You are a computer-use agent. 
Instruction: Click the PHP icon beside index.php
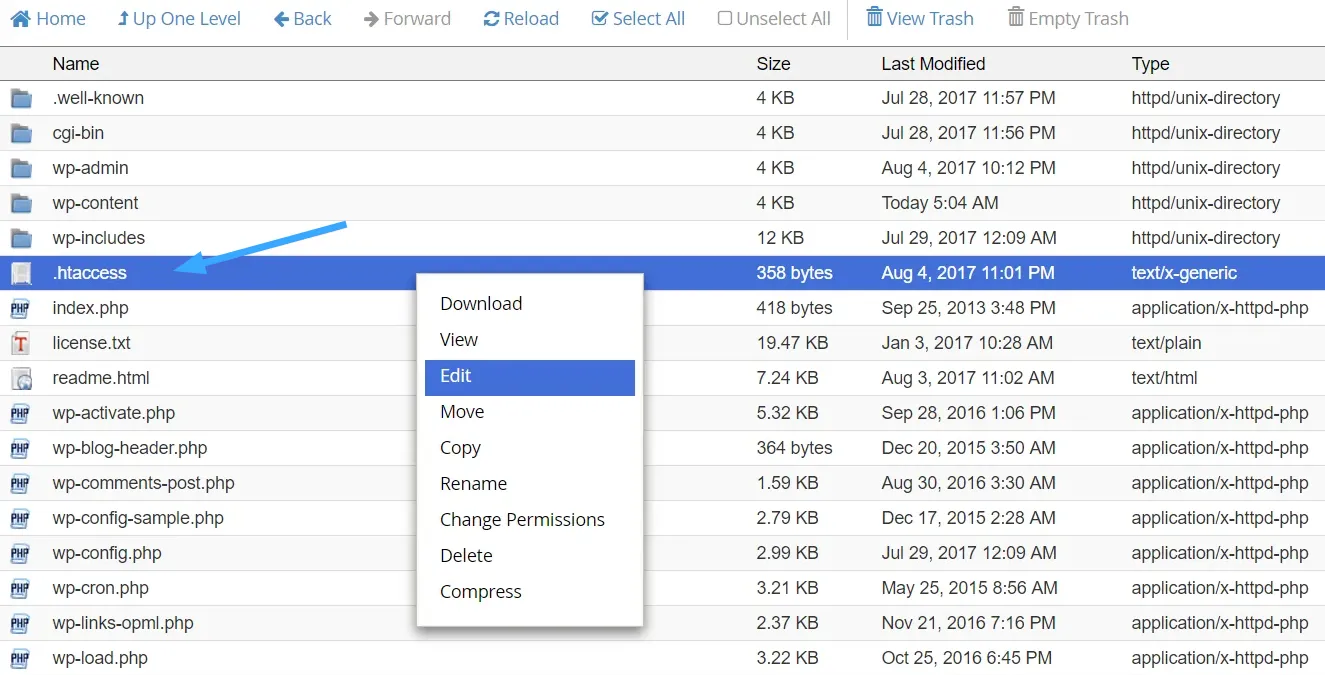coord(22,308)
